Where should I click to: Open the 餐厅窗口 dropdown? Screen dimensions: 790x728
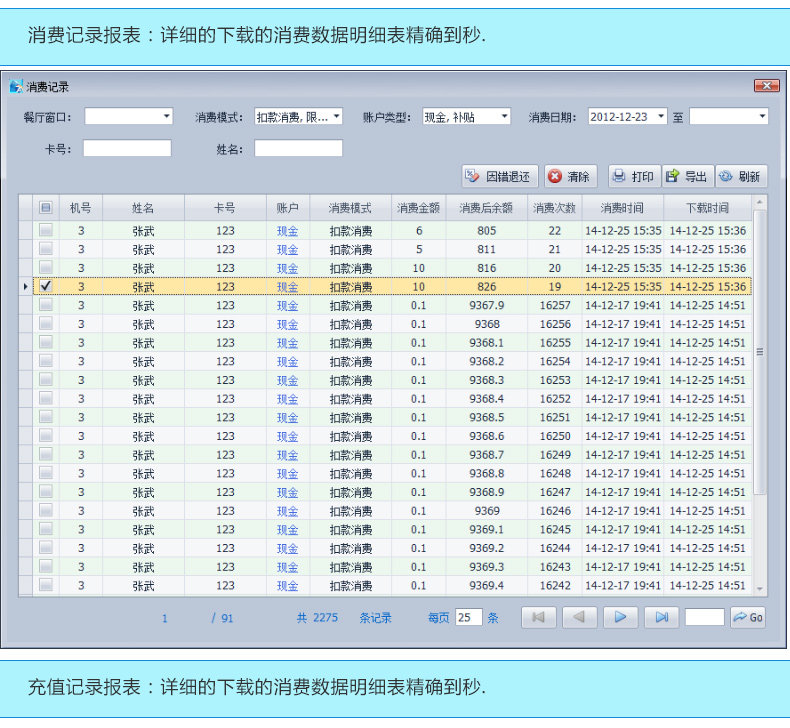(x=128, y=116)
